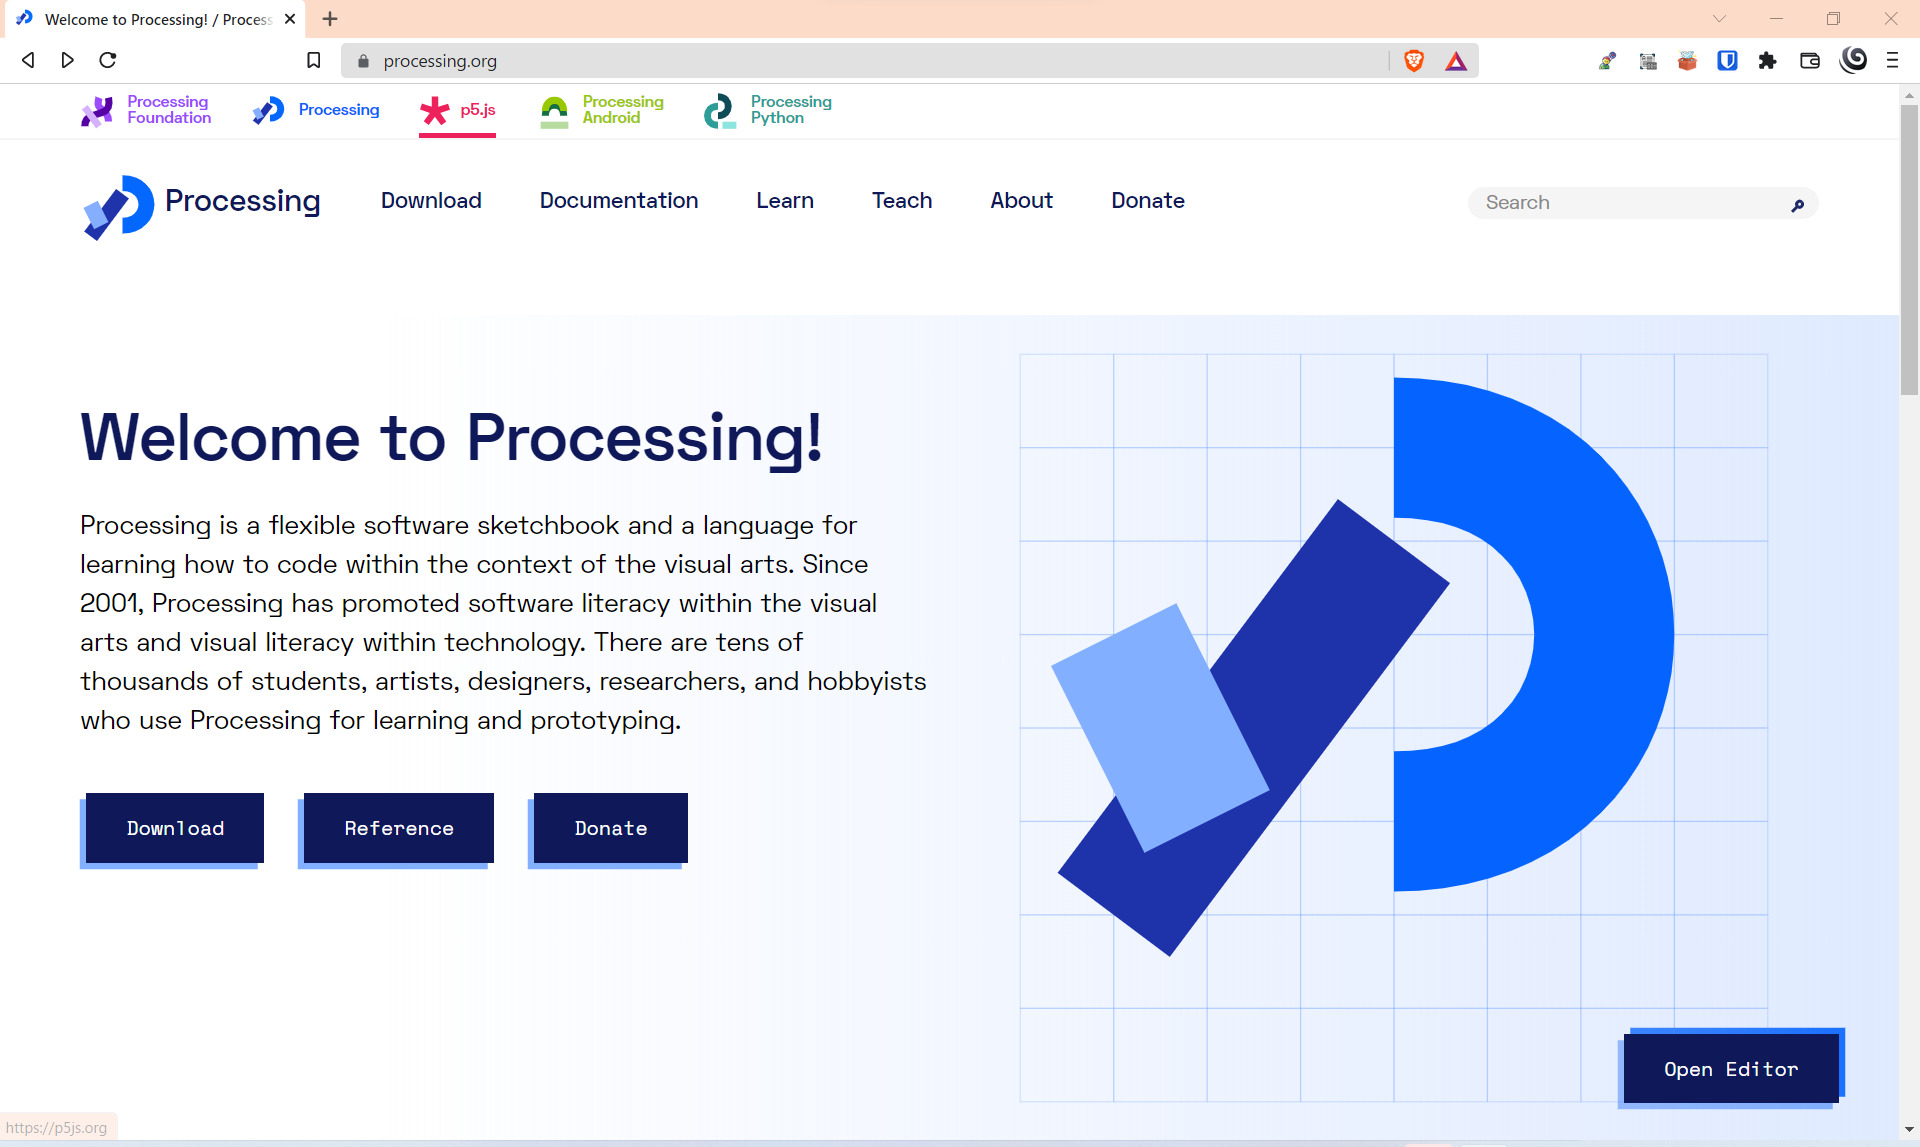The height and width of the screenshot is (1147, 1920).
Task: Open Brave Rewards triangle icon
Action: (1456, 61)
